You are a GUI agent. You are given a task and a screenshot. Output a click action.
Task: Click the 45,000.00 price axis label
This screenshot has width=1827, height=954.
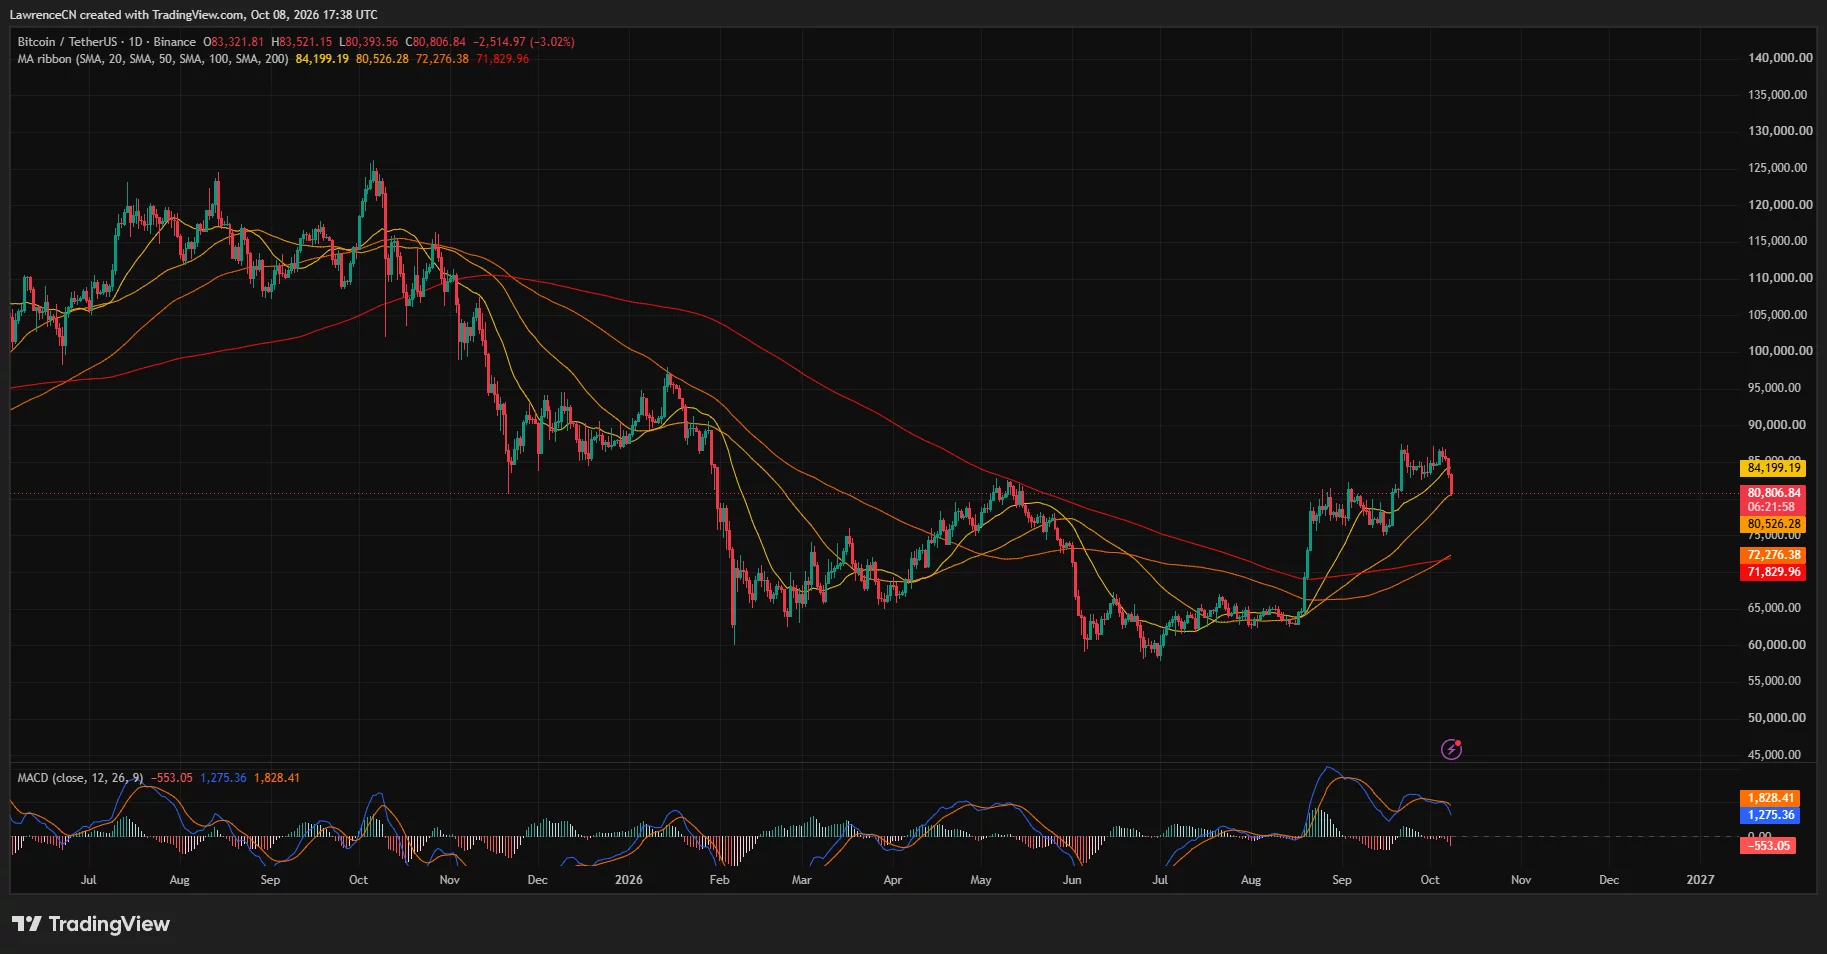point(1775,755)
